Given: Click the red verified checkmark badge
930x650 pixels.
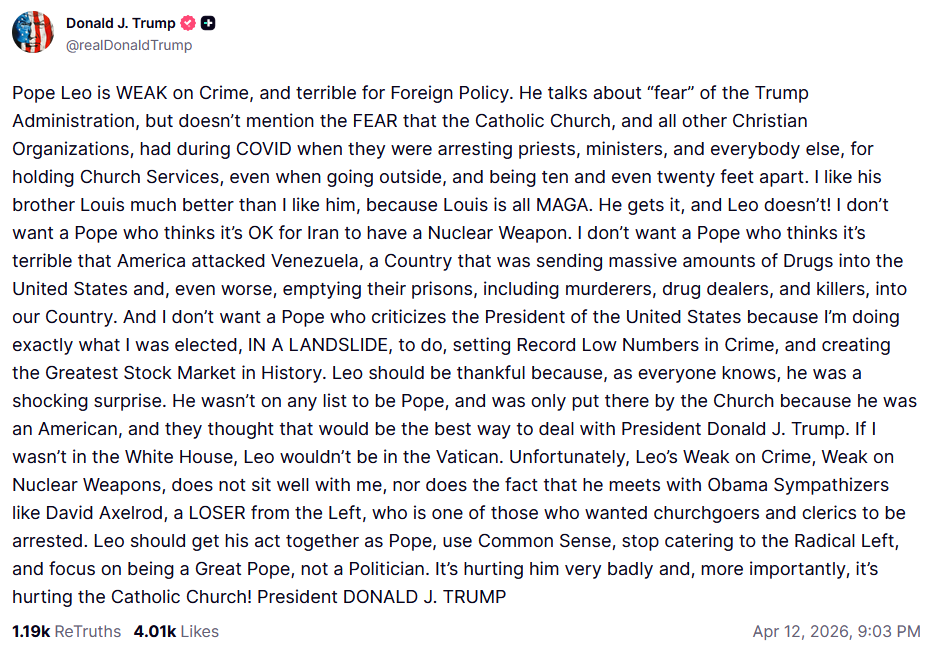Looking at the screenshot, I should (x=188, y=23).
